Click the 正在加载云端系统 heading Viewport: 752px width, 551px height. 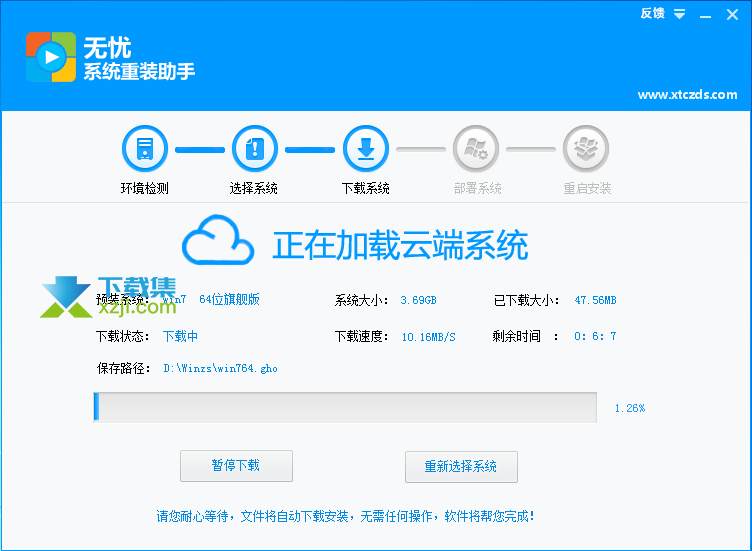[x=400, y=245]
